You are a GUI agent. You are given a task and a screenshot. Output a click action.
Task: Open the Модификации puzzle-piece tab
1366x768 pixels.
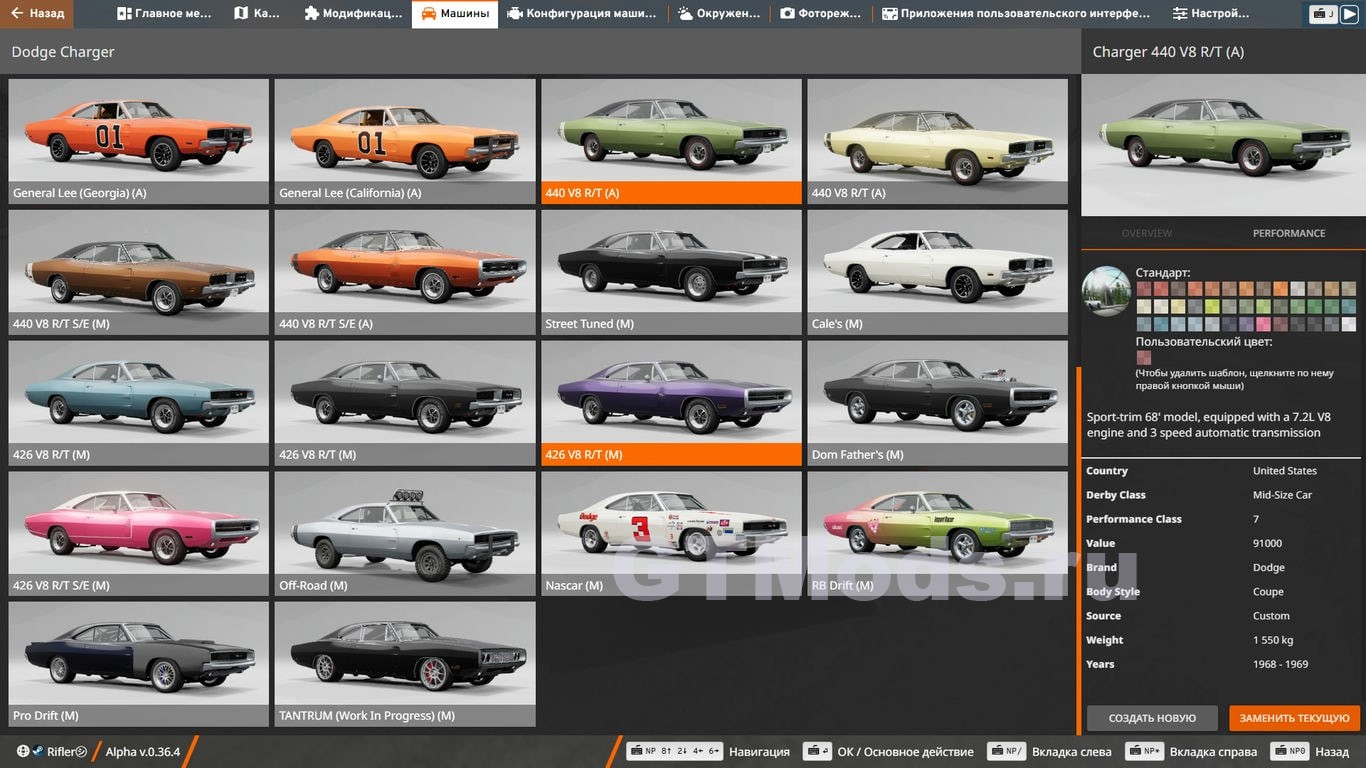pos(353,14)
